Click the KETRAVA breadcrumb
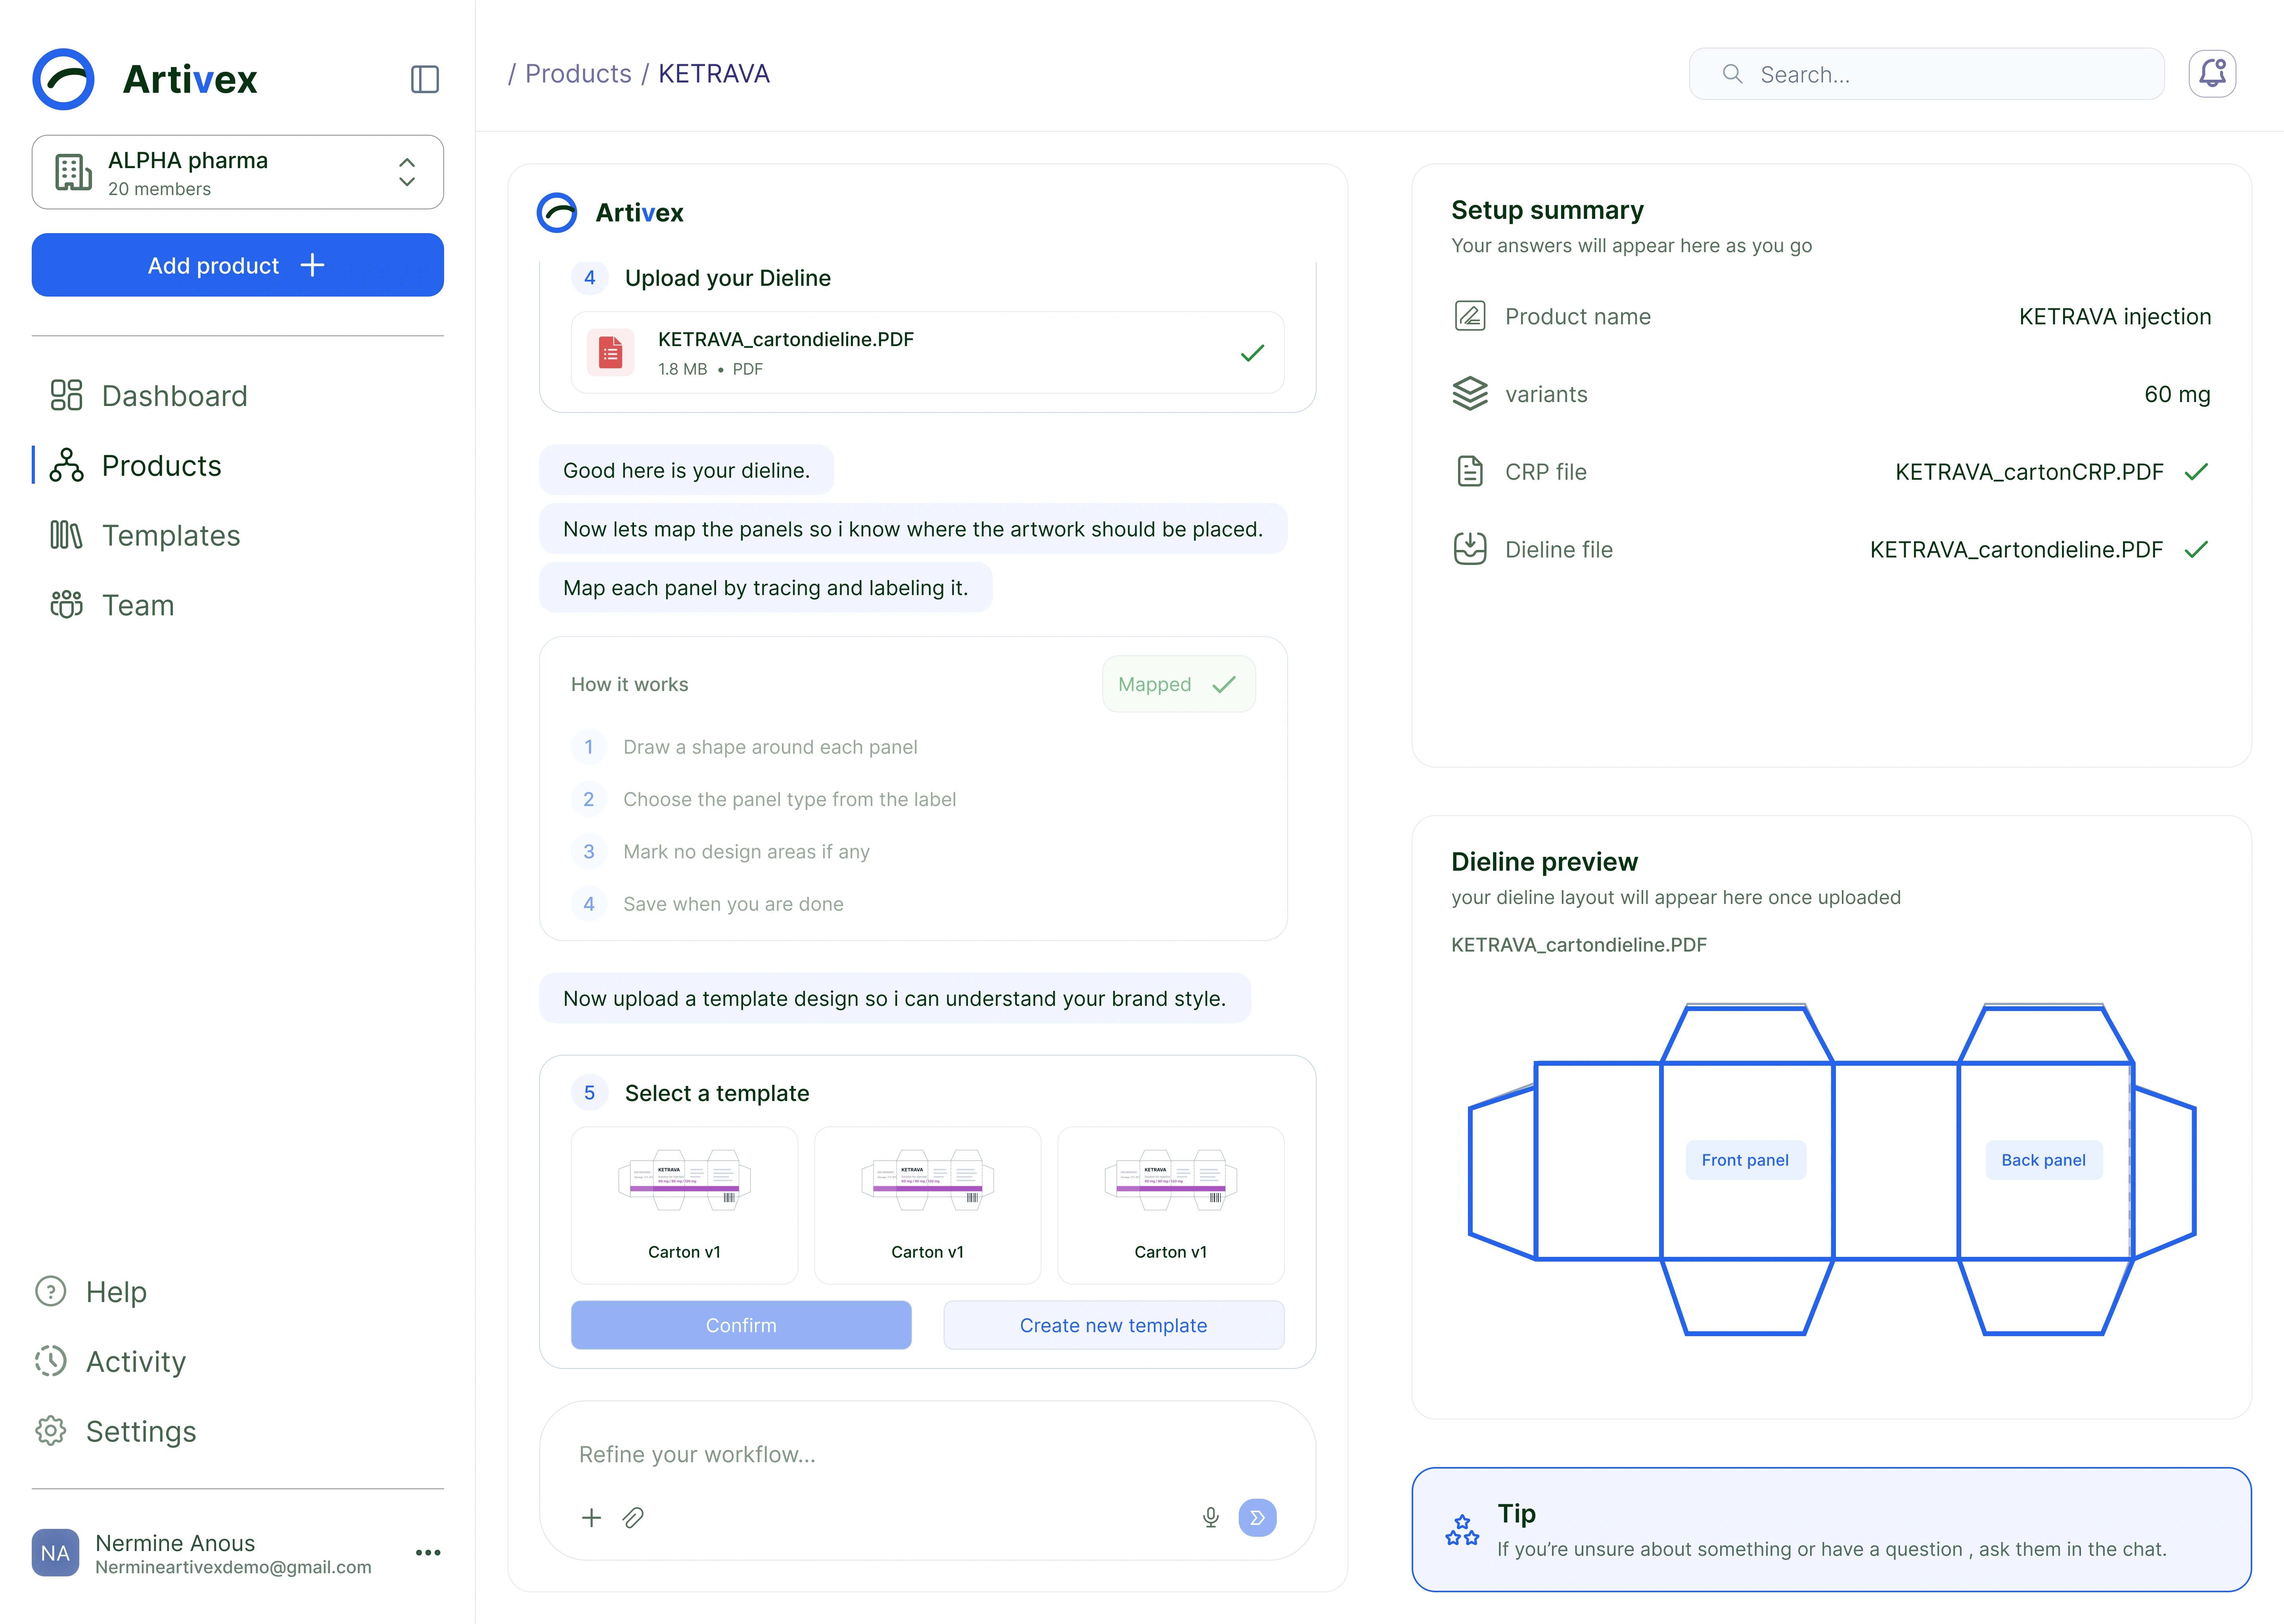 pos(714,74)
